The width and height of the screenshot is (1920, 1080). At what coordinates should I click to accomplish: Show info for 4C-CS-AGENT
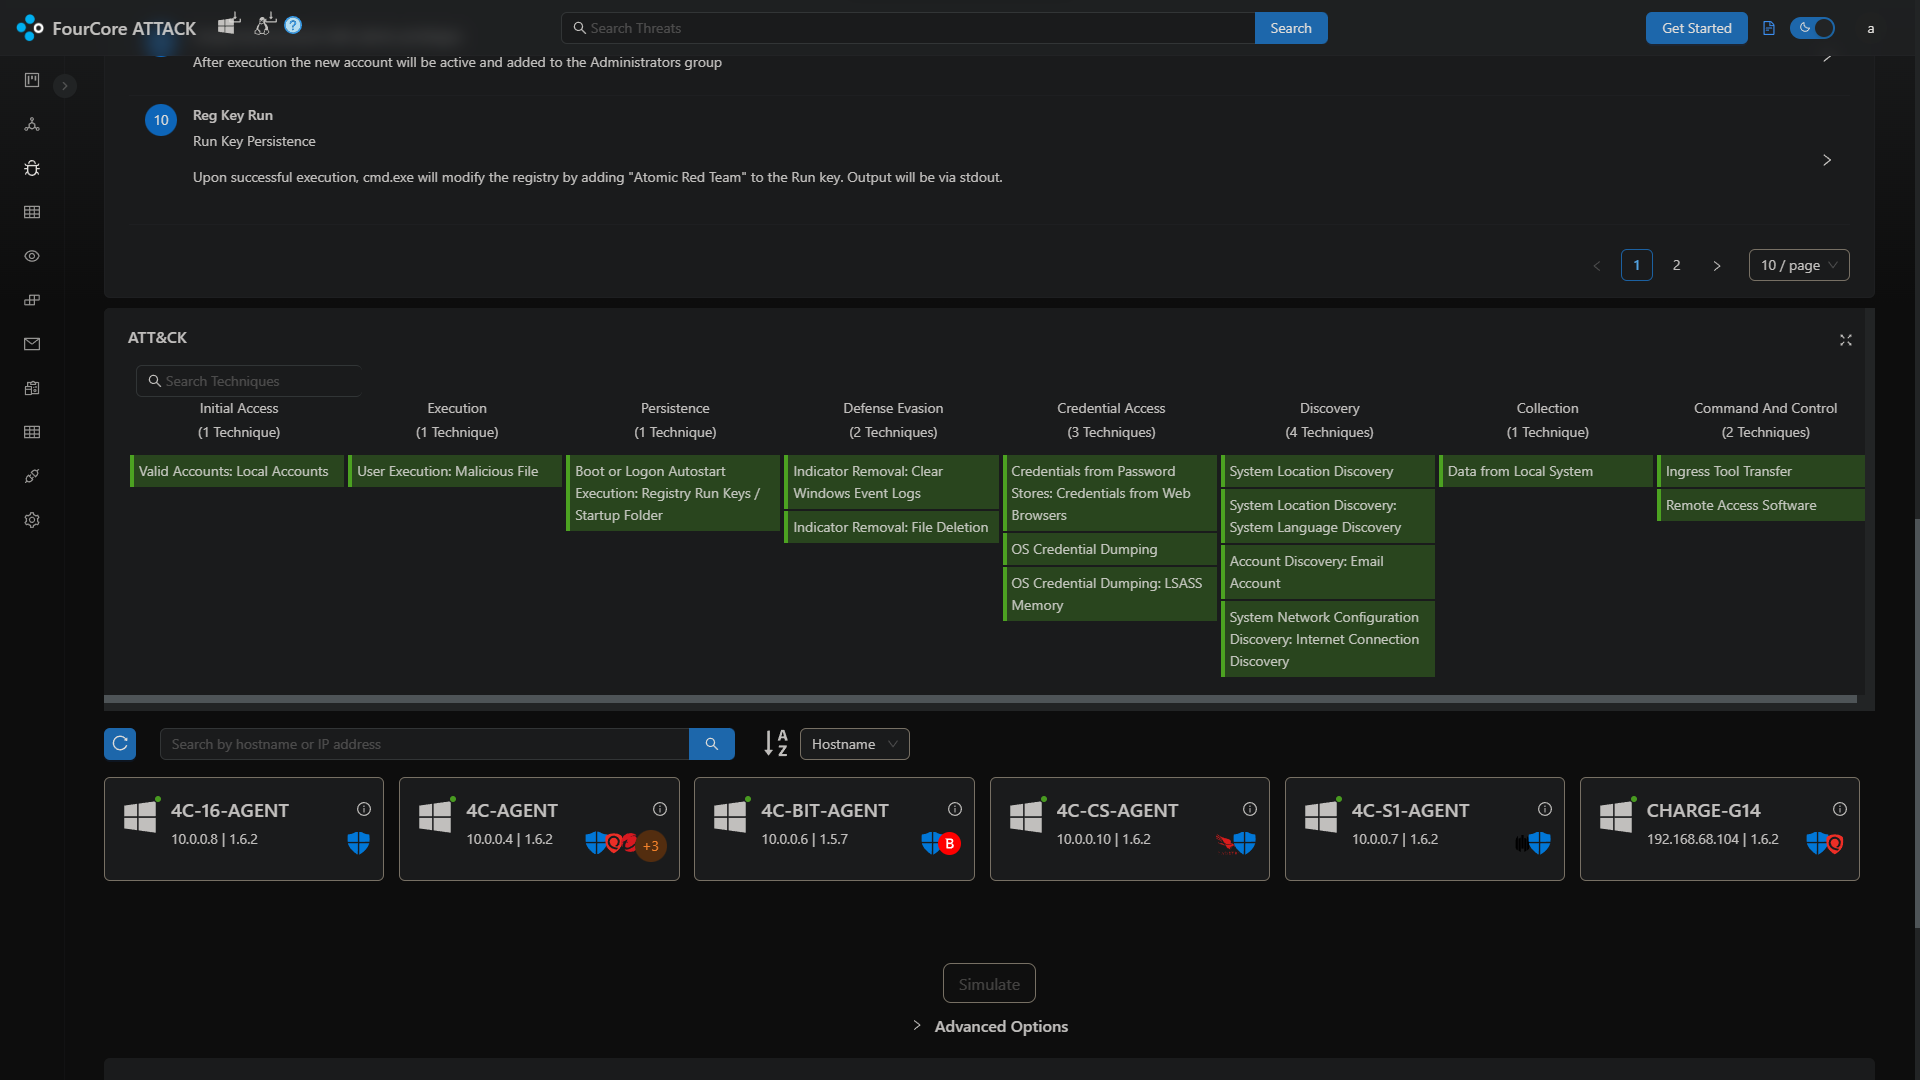click(1250, 809)
